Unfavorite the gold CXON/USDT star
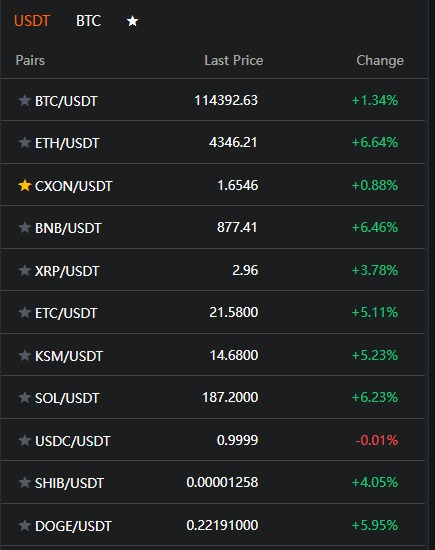The height and width of the screenshot is (550, 435). click(25, 185)
